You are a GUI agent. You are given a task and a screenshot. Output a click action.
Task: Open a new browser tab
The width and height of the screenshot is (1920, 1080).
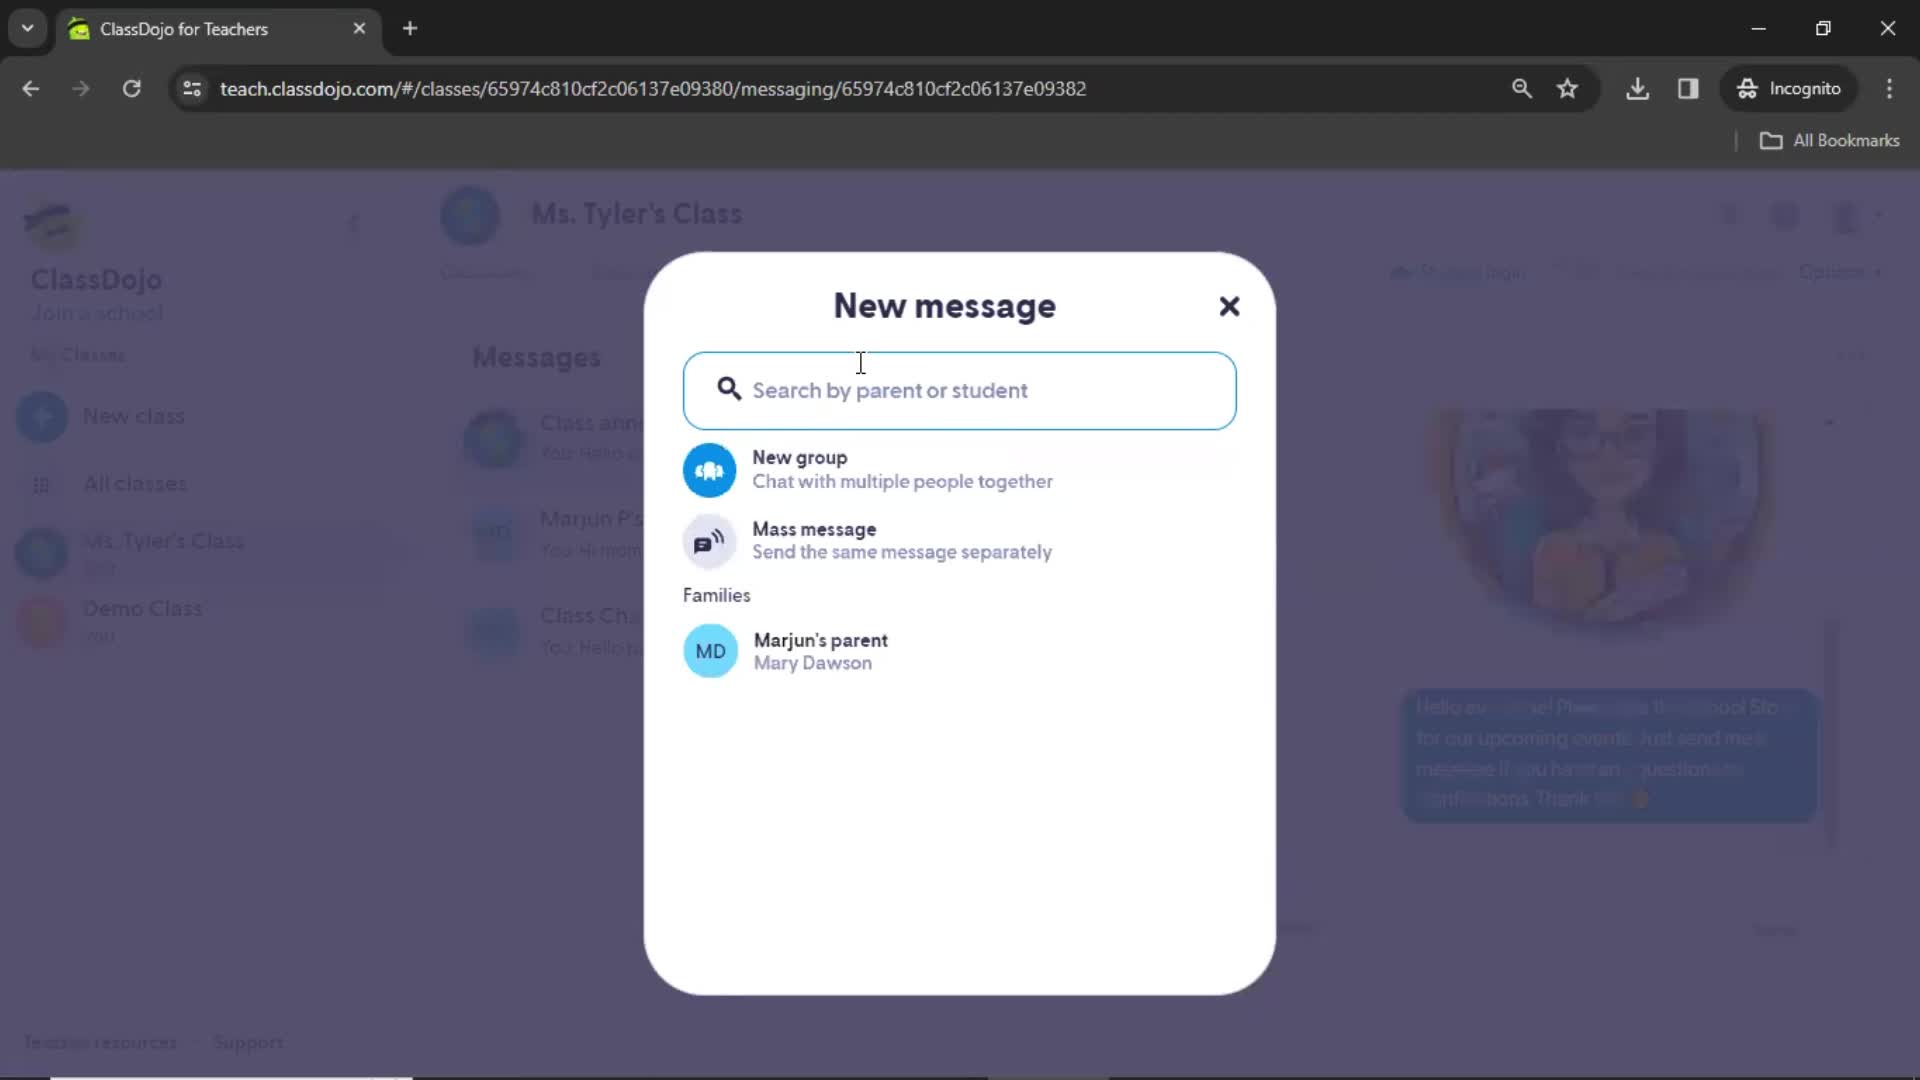(410, 29)
